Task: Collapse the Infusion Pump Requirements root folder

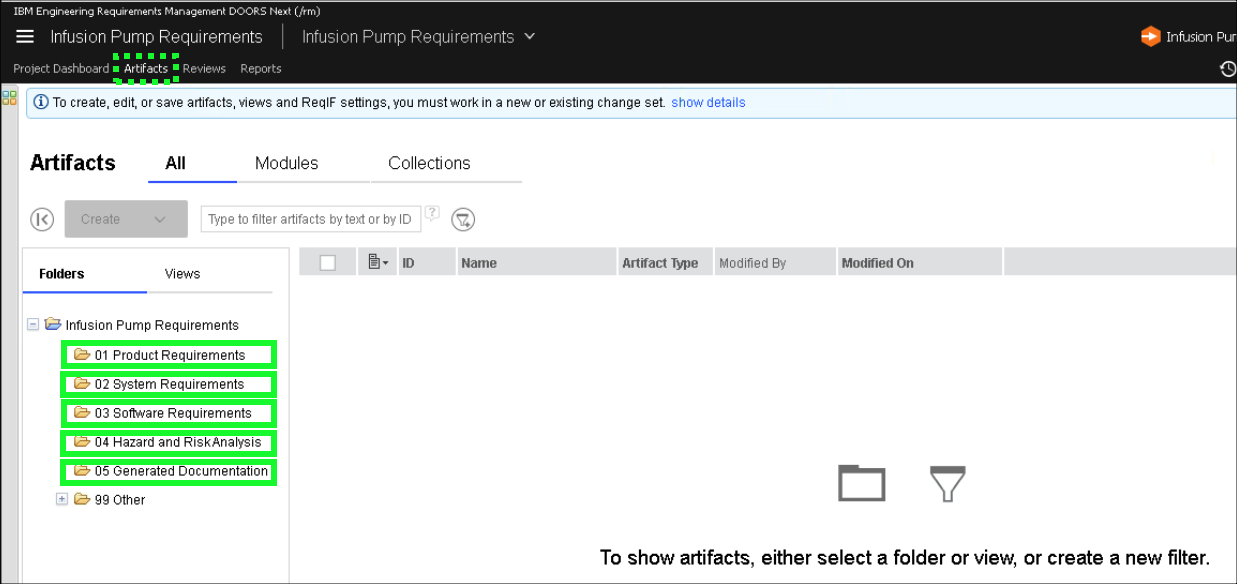Action: 33,325
